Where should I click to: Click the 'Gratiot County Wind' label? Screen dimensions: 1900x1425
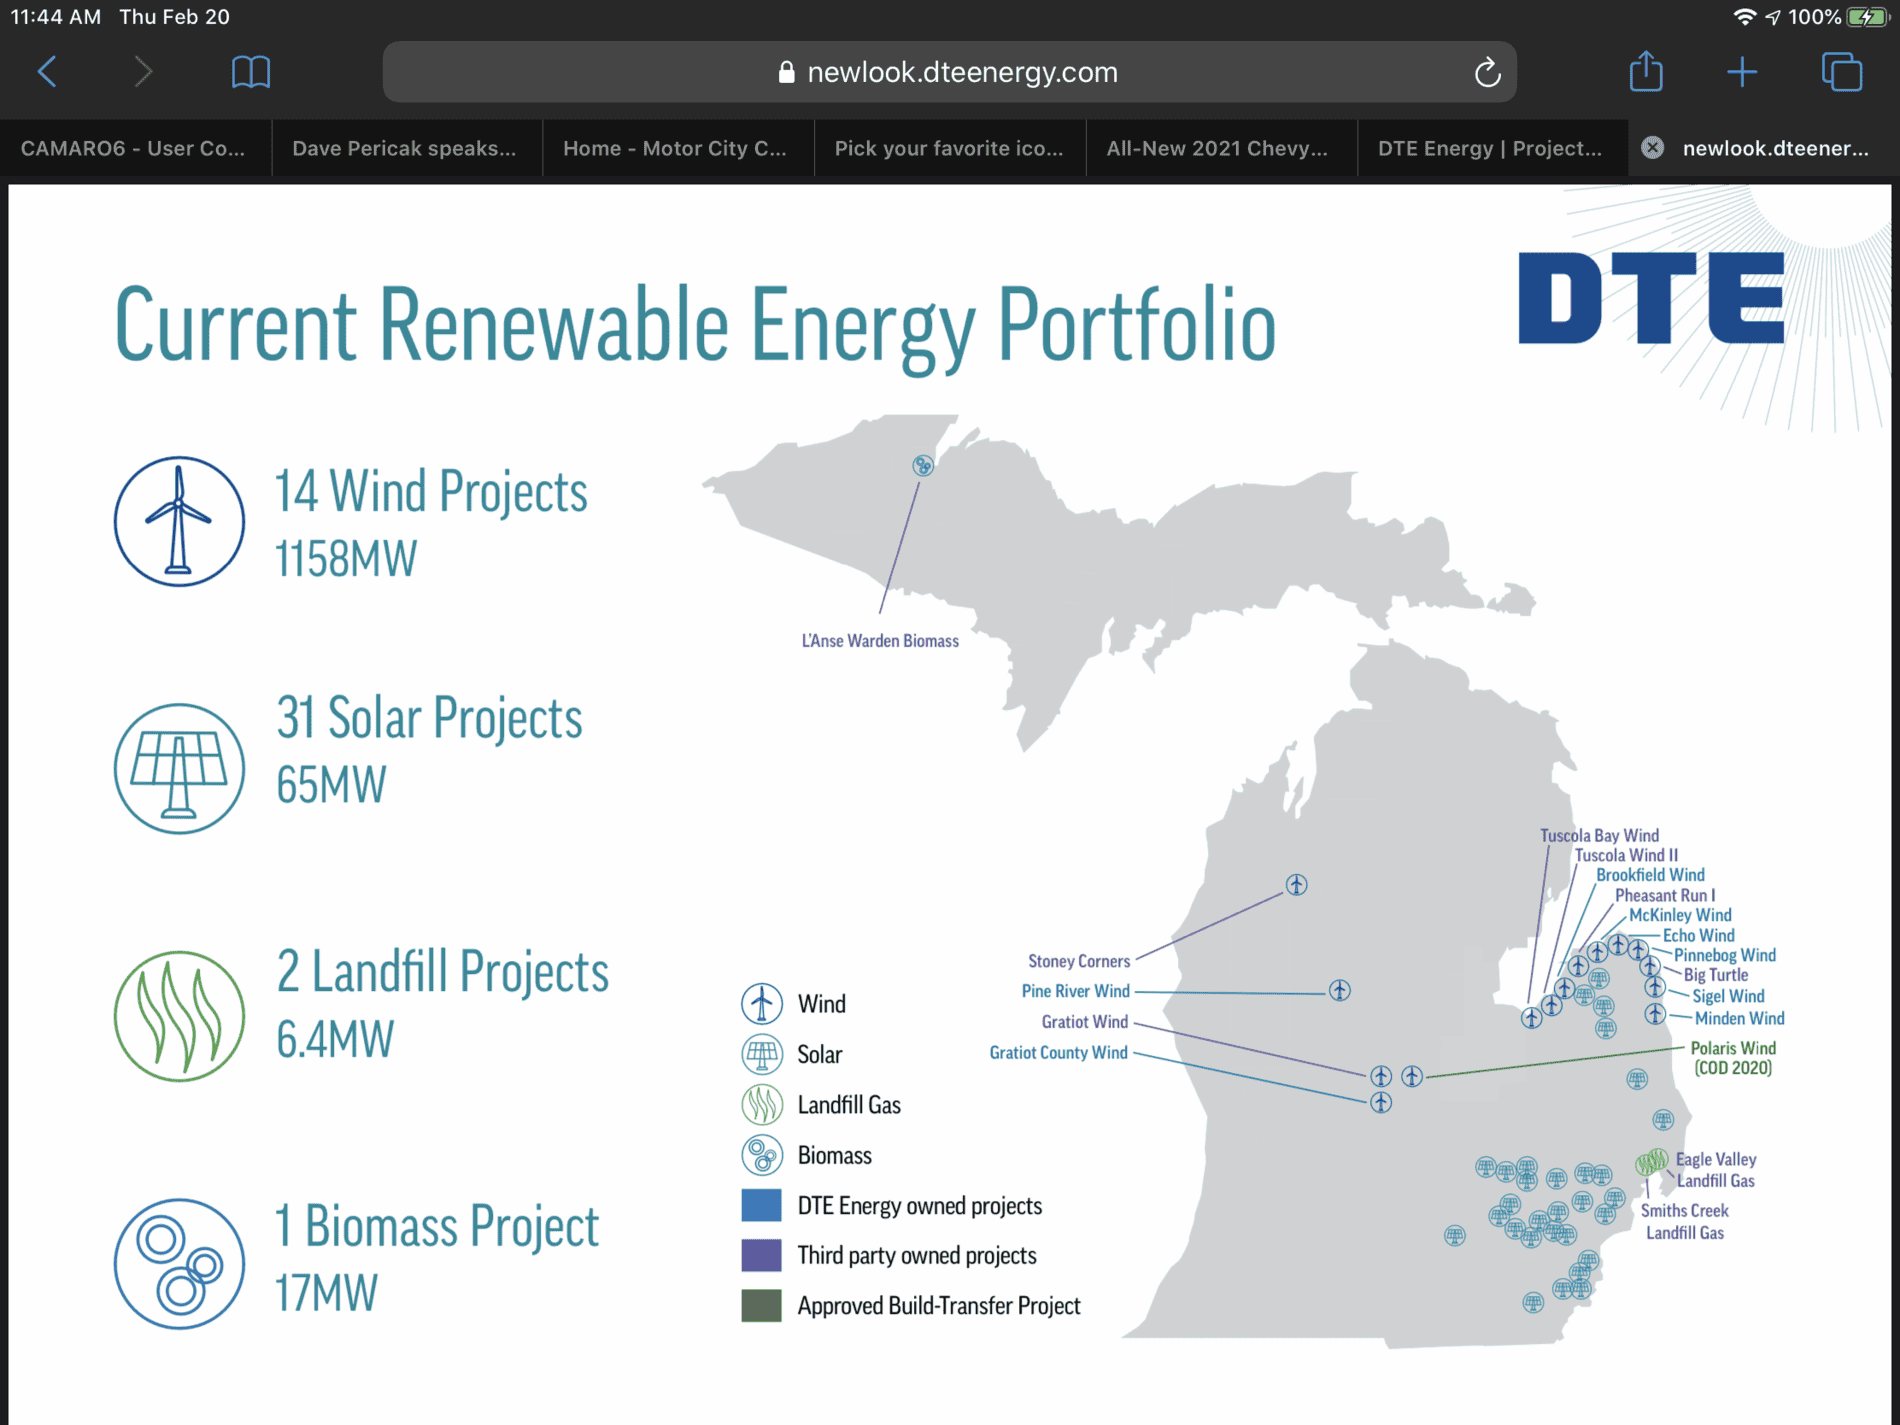click(1058, 1052)
